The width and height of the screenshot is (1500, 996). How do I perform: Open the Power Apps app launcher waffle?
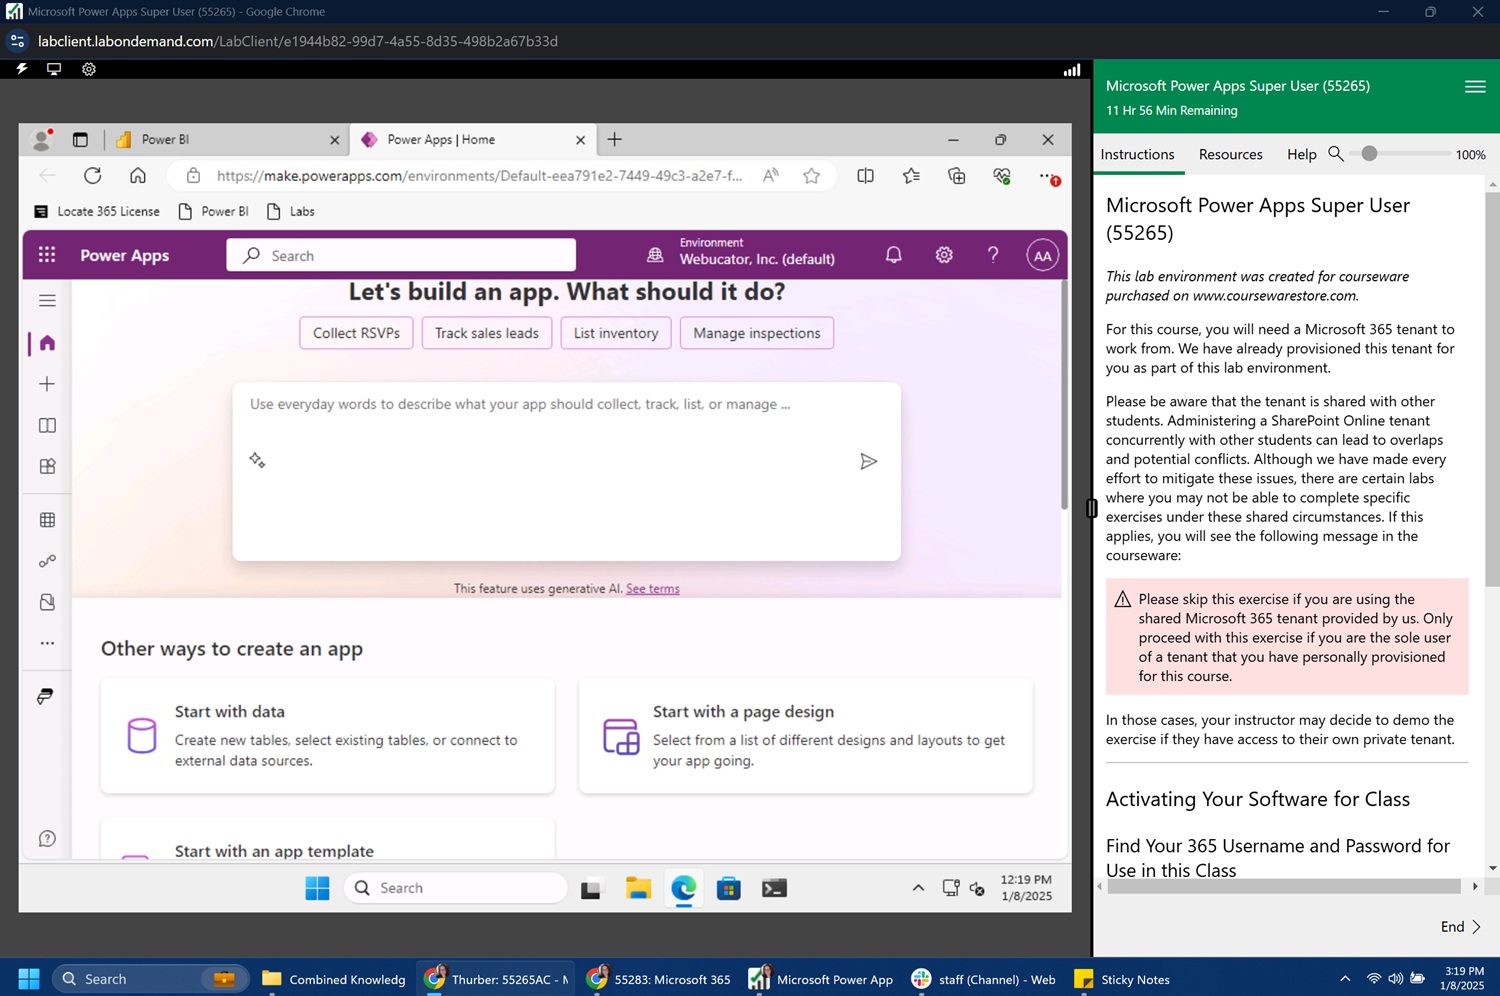point(47,255)
